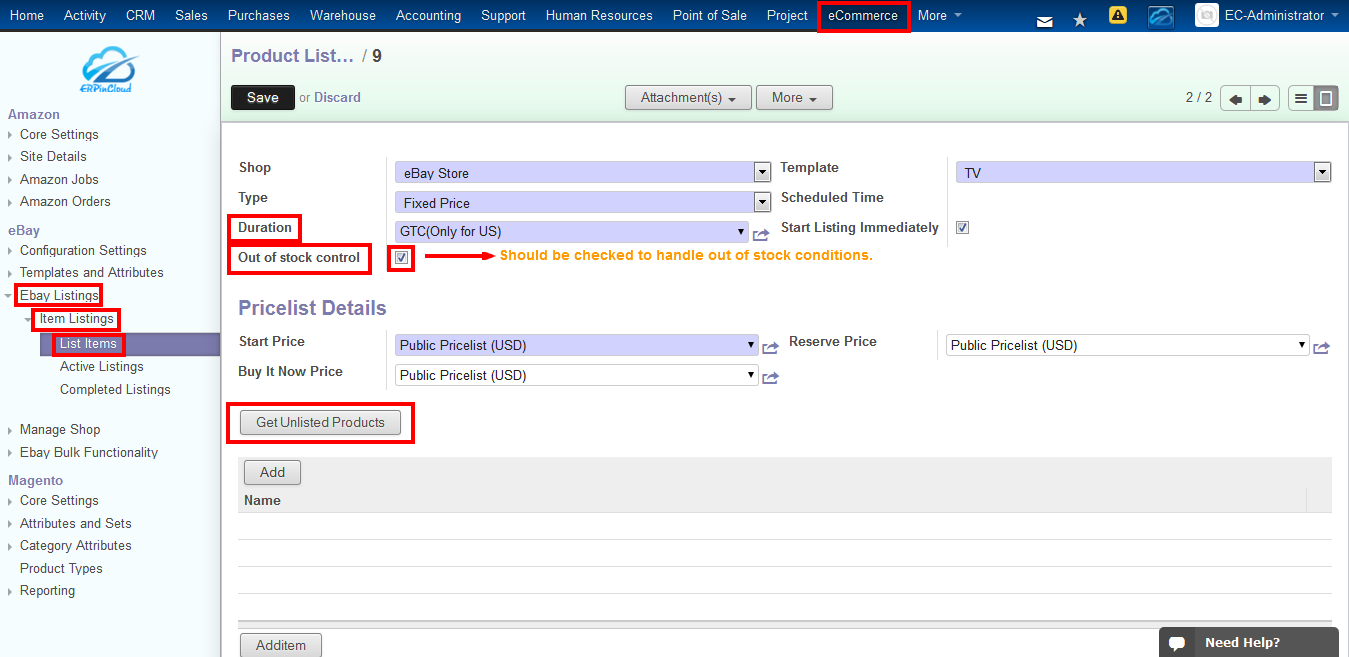Open the More menu in top navigation
The image size is (1349, 657).
click(940, 15)
